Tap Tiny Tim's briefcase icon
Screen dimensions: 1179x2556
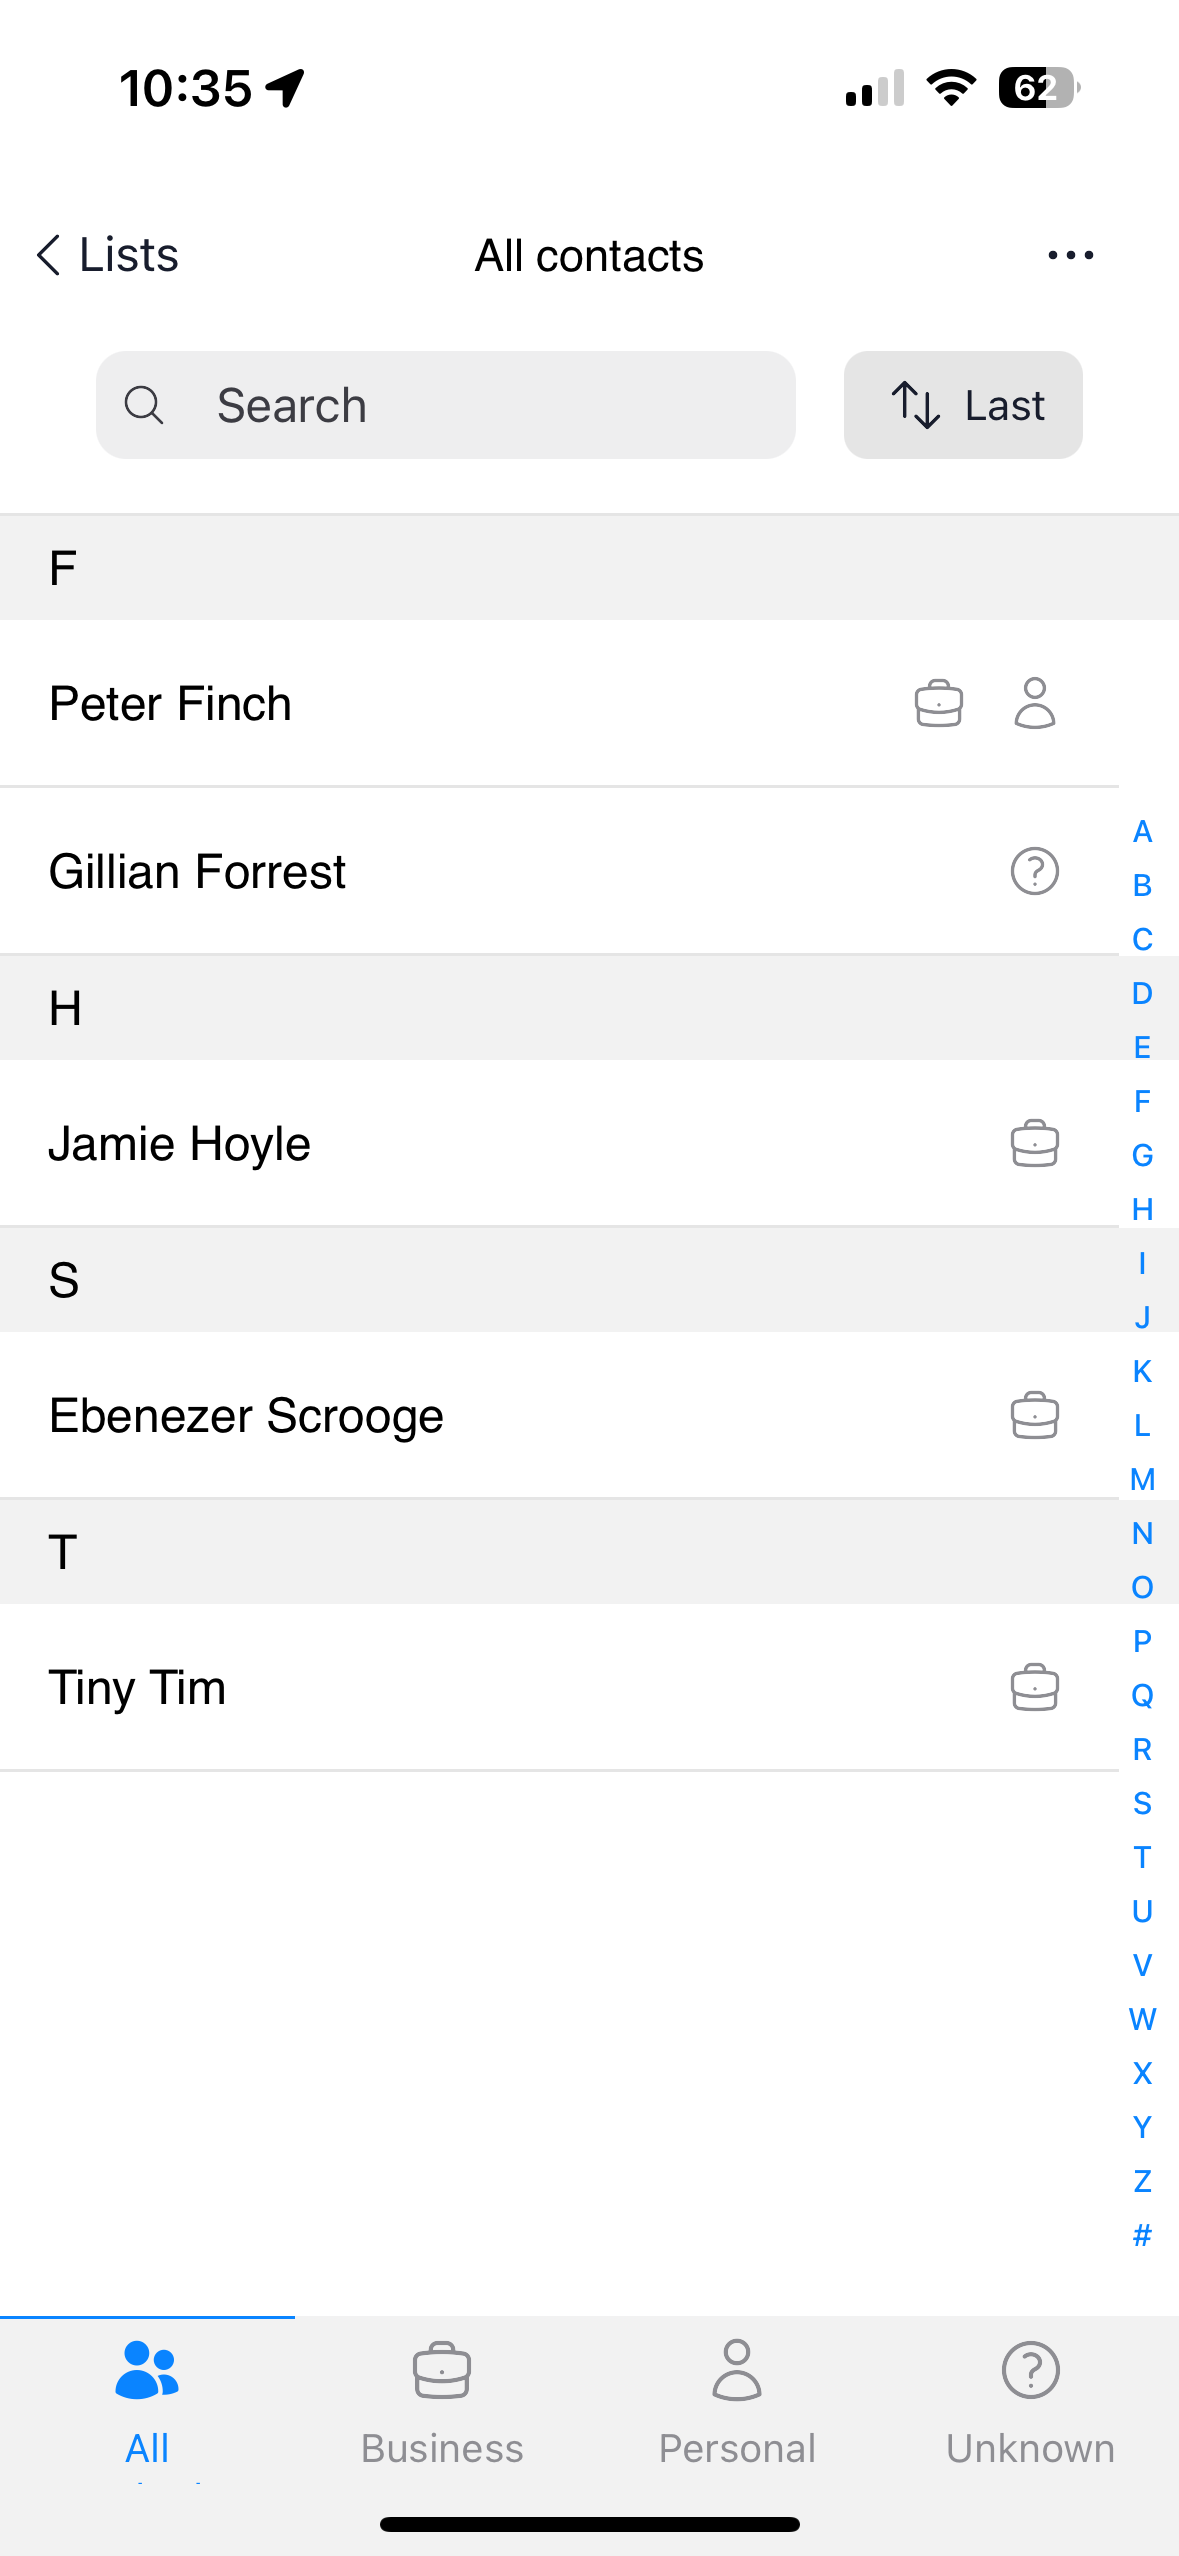click(1034, 1687)
